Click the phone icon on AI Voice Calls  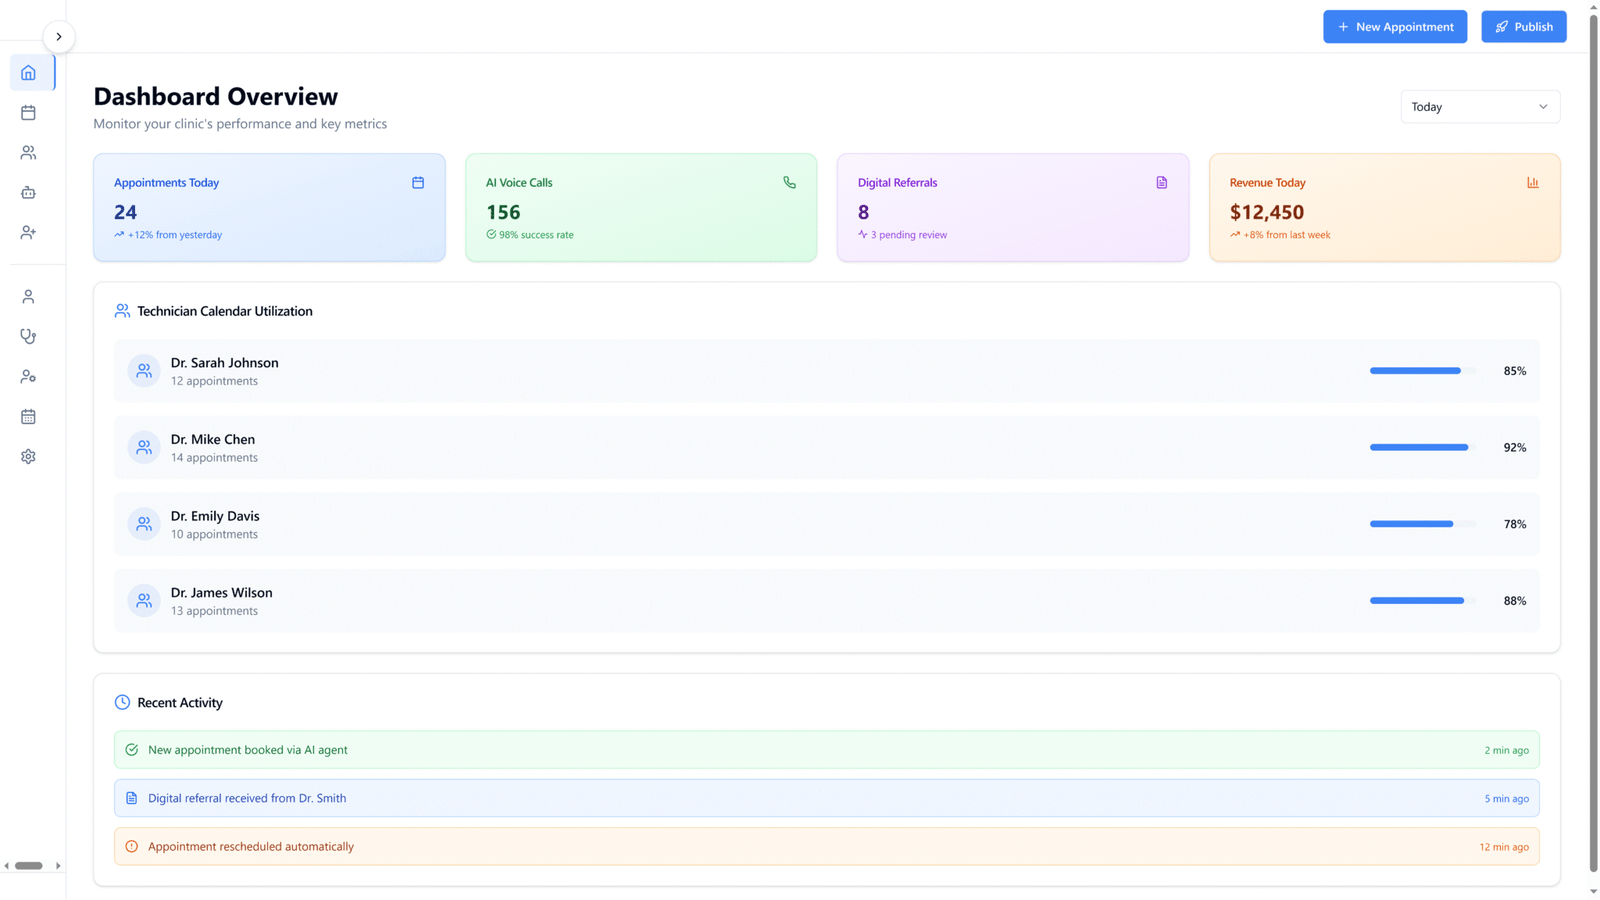coord(789,183)
